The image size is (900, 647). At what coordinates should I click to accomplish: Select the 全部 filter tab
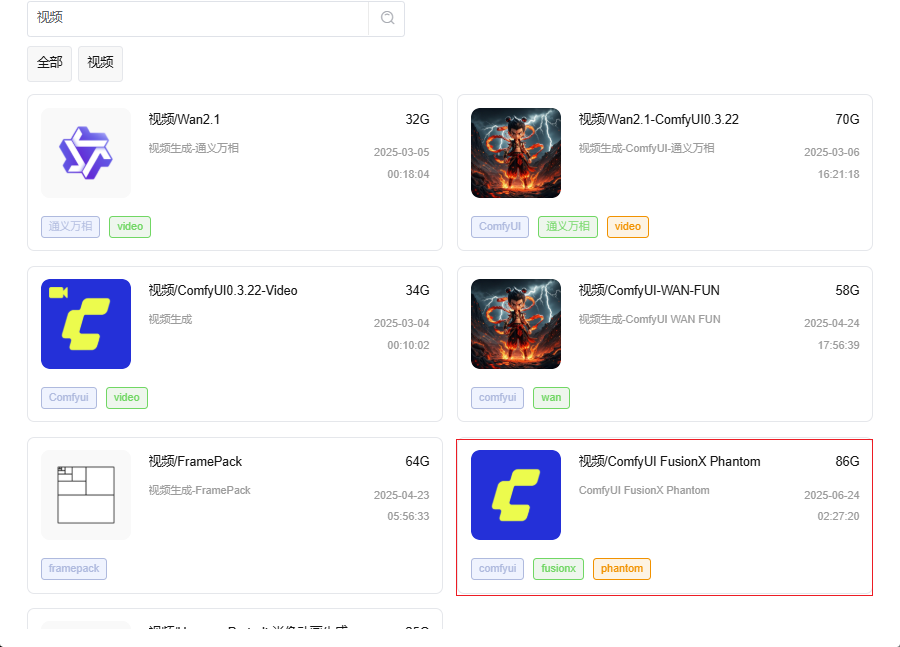[x=49, y=63]
